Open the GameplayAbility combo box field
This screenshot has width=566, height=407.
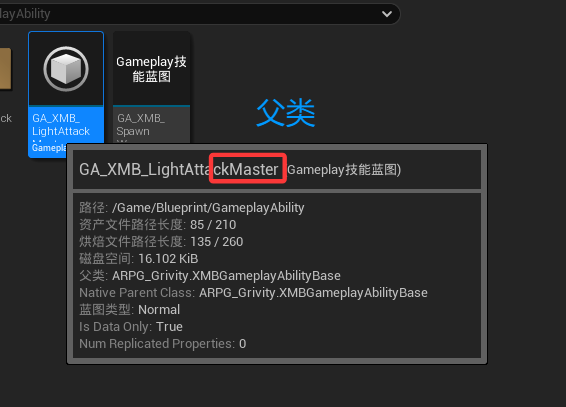tap(200, 14)
